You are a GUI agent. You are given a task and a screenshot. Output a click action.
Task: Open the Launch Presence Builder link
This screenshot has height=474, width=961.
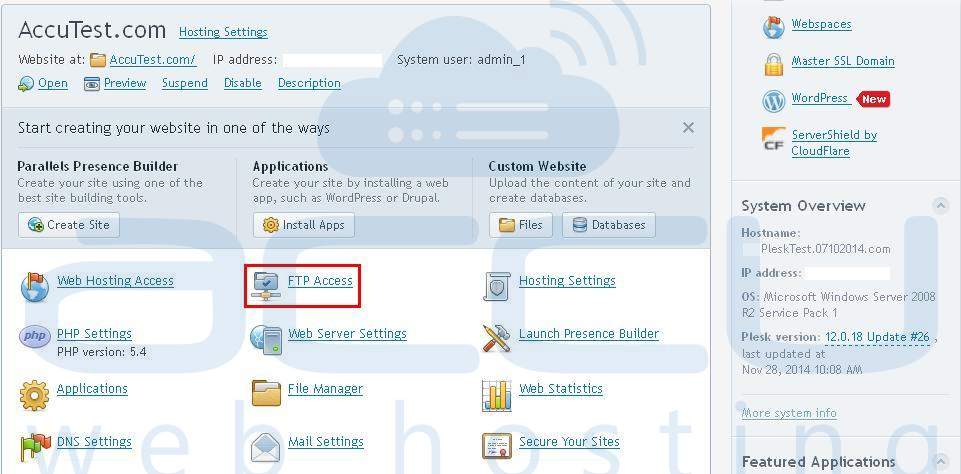coord(589,334)
